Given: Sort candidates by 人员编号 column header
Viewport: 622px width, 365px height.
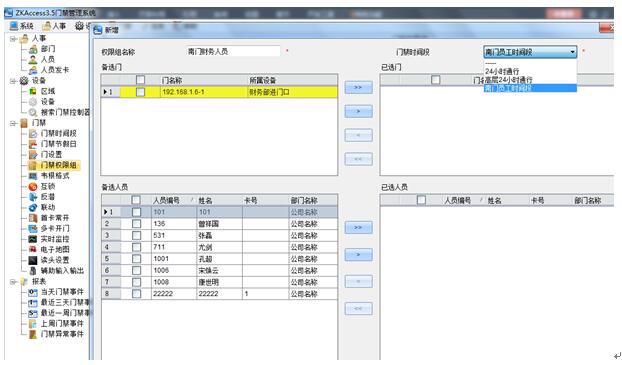Looking at the screenshot, I should 174,200.
